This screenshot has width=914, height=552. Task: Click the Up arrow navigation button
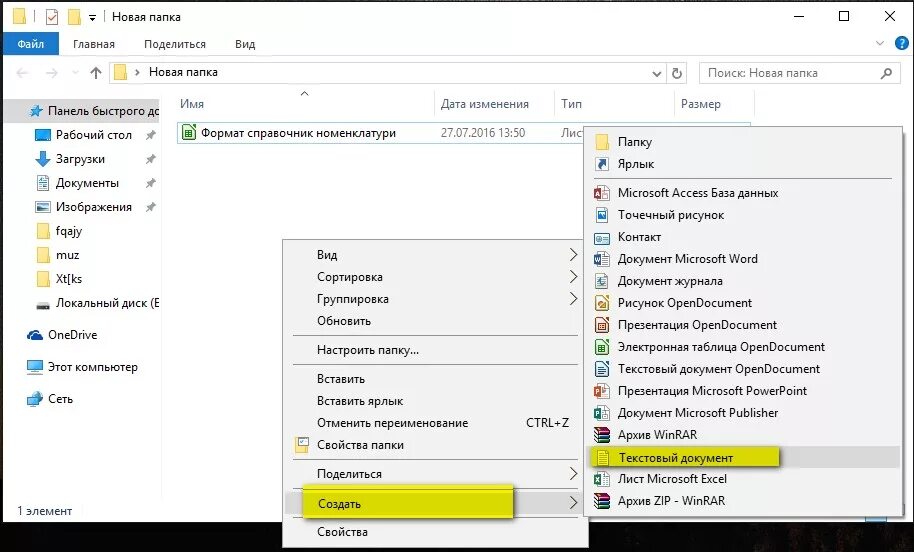pos(96,73)
